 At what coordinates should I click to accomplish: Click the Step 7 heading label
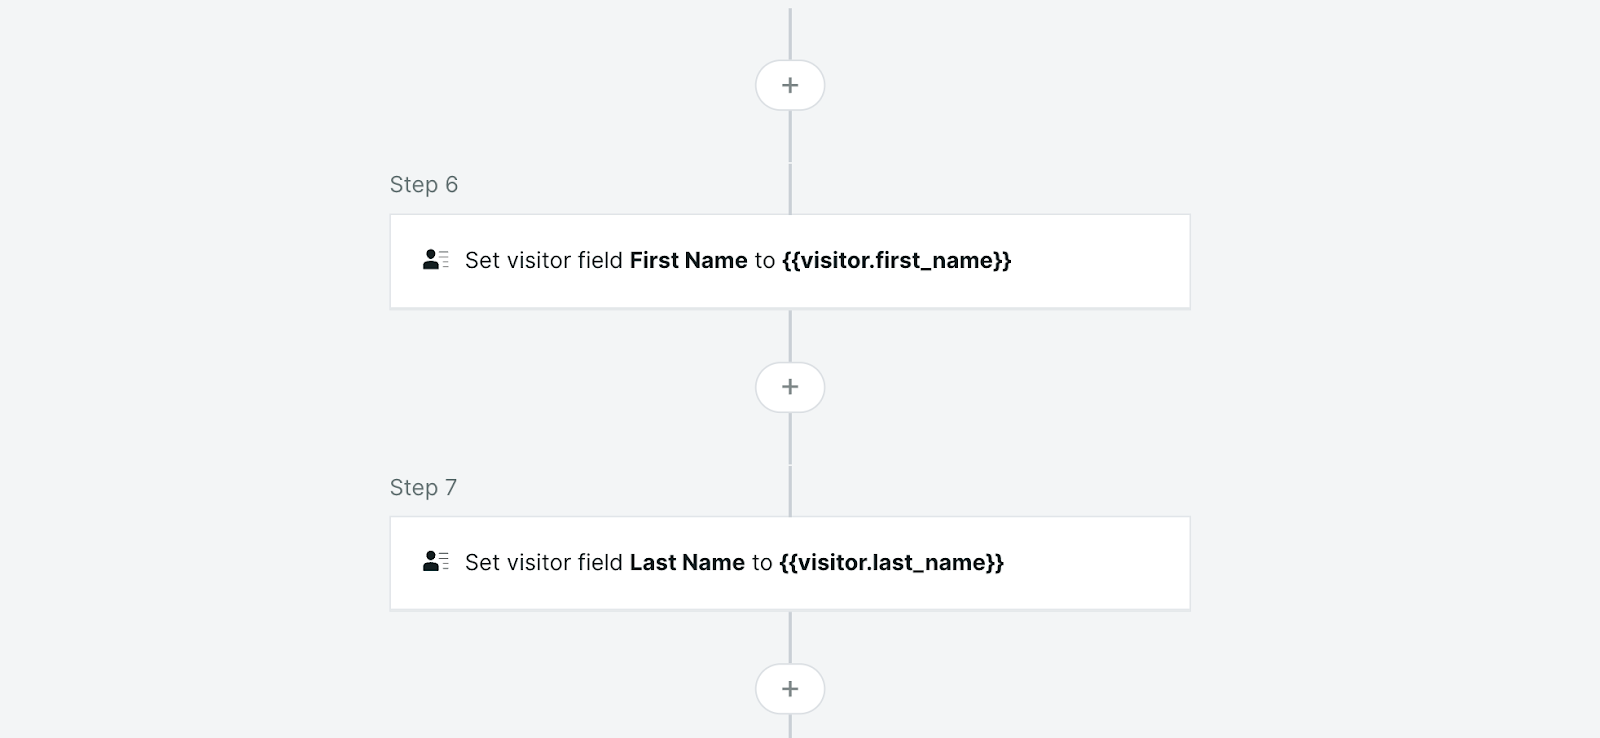[423, 488]
